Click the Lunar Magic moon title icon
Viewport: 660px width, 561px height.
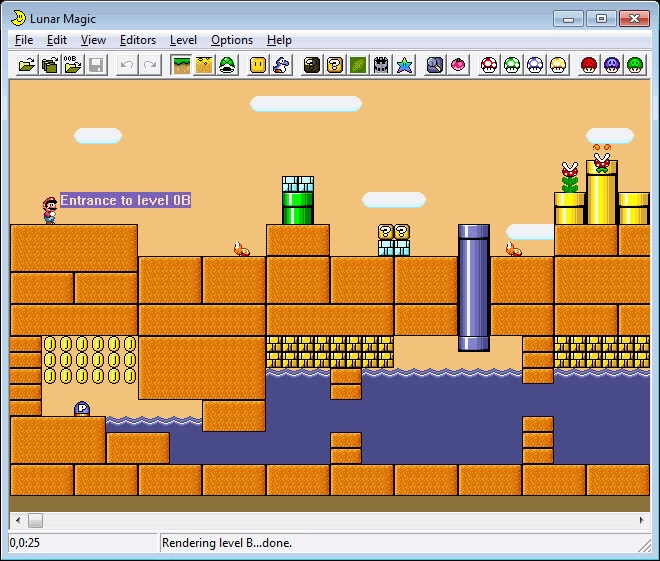pos(18,19)
